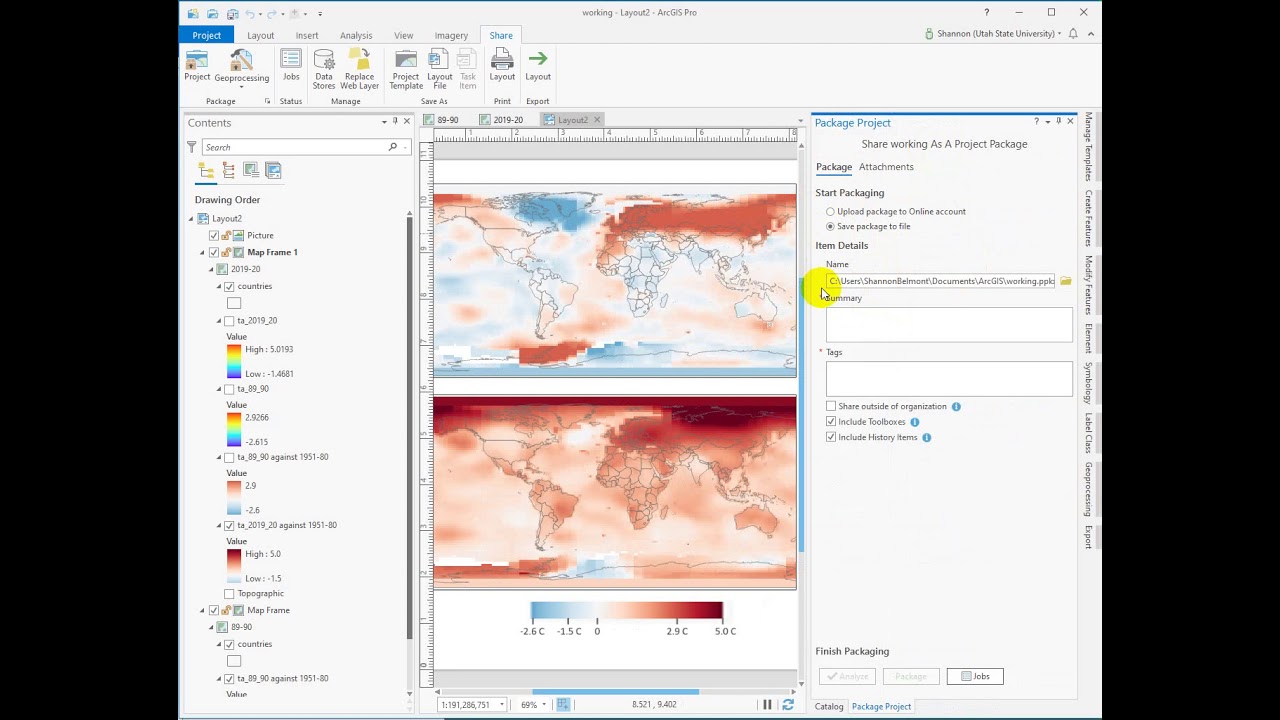Collapse the Map Frame 1 node
1280x720 pixels.
pyautogui.click(x=203, y=253)
